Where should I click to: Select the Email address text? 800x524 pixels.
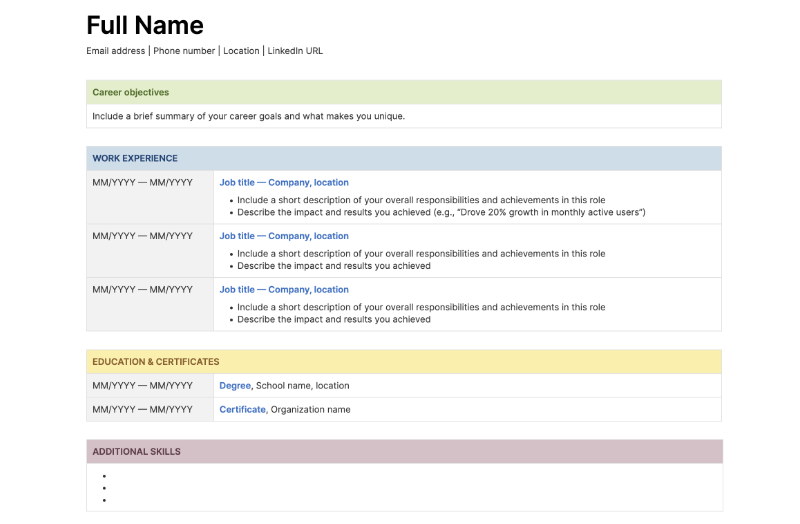click(115, 51)
